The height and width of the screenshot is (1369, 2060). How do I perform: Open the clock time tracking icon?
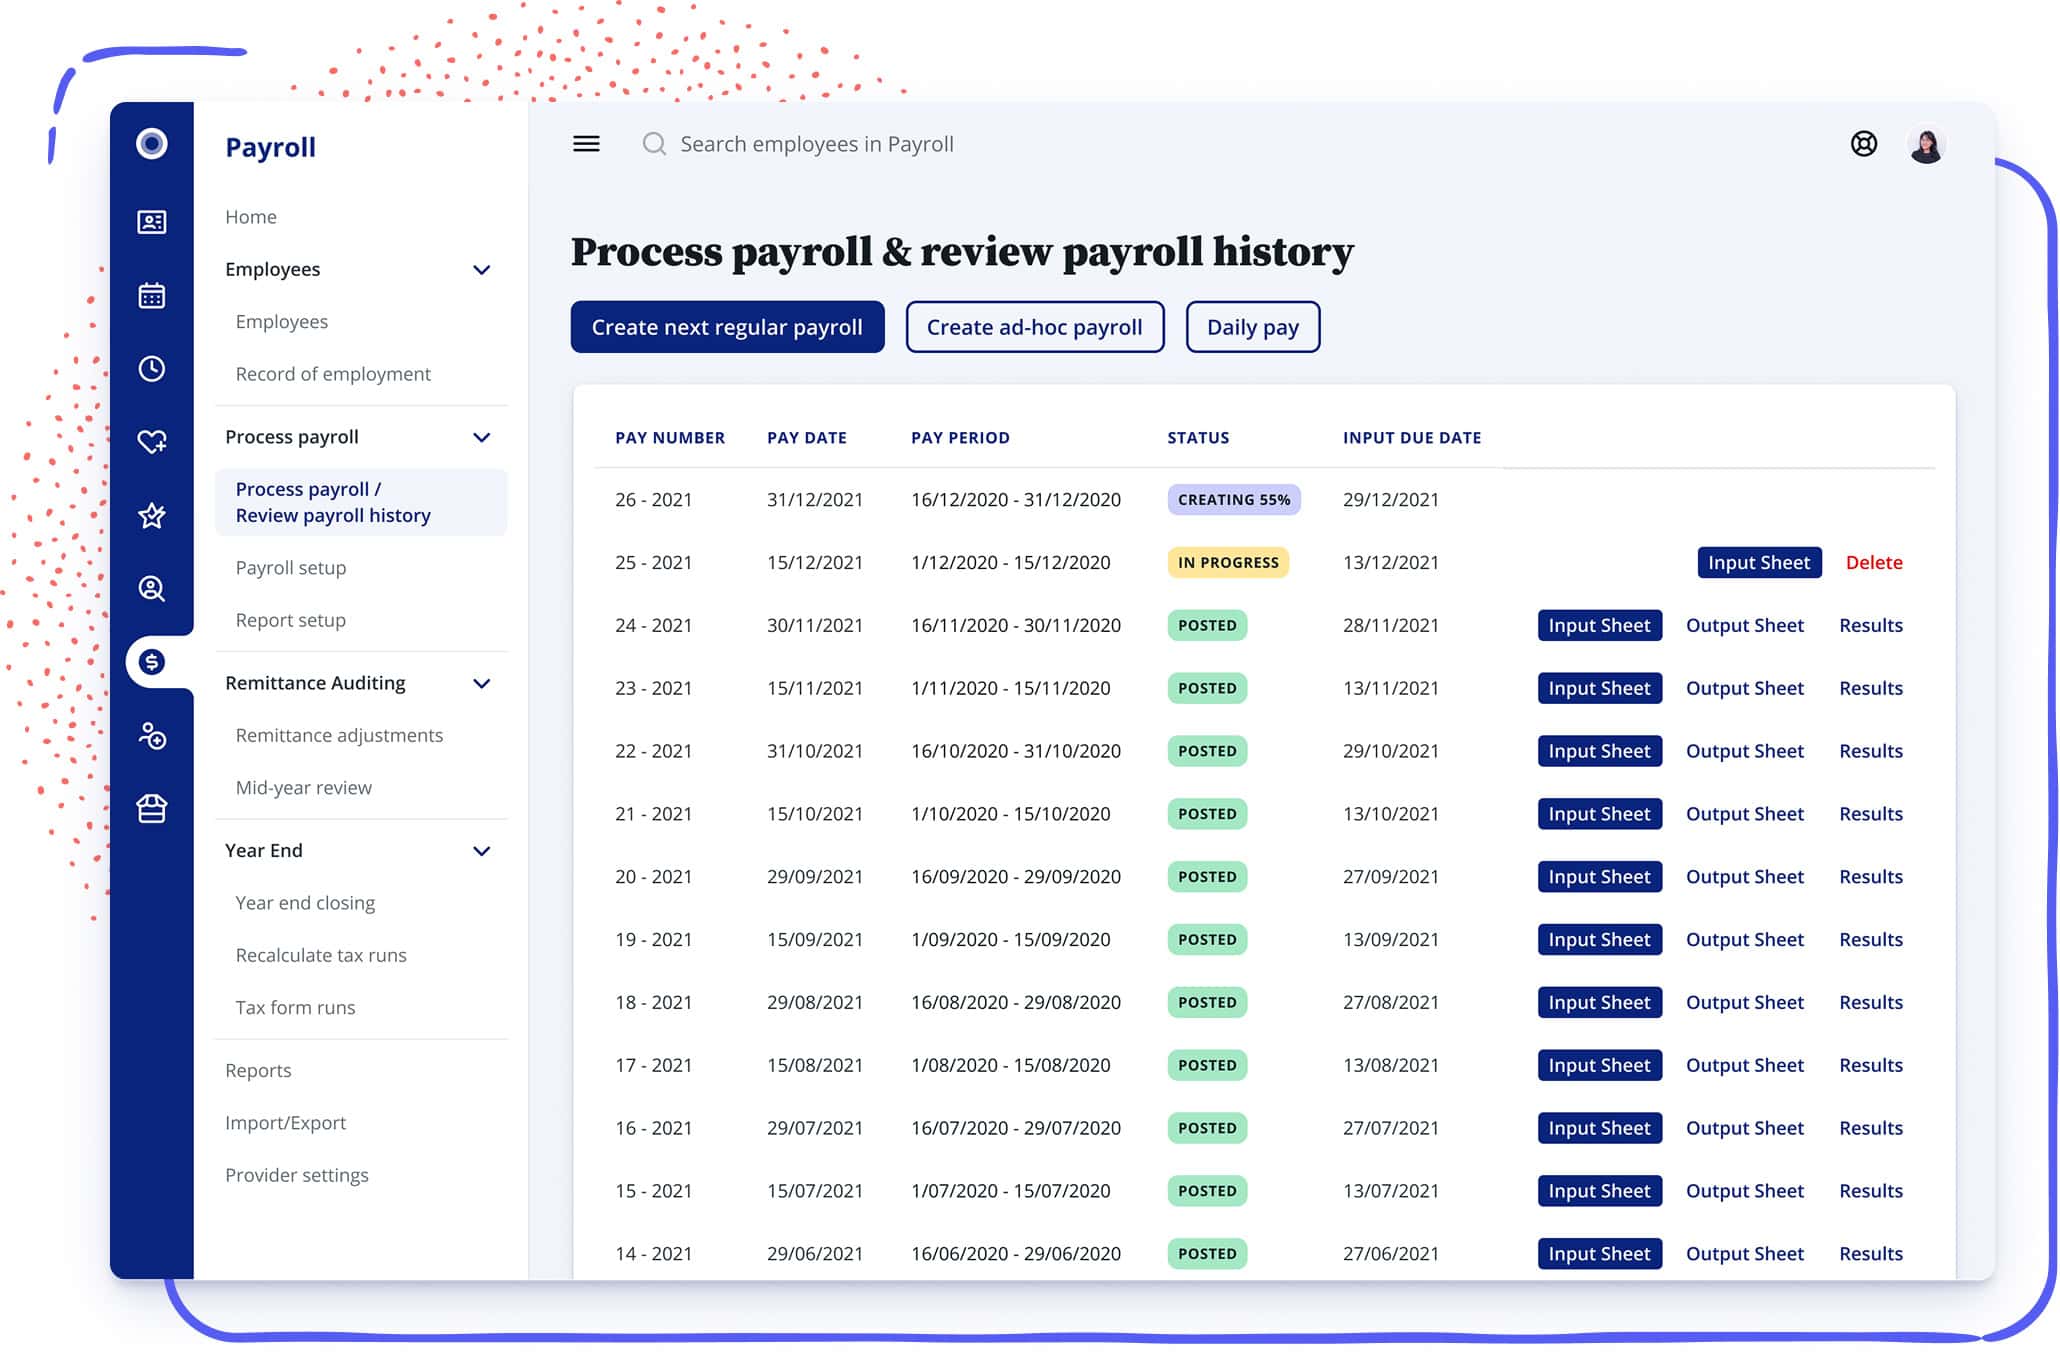[x=152, y=369]
